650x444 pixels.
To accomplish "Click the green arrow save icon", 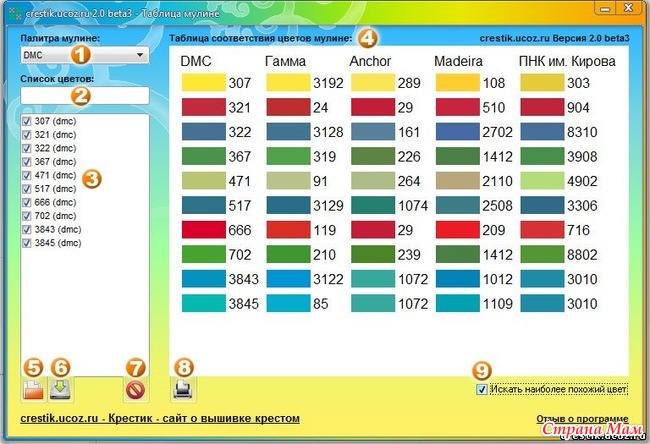I will 60,391.
